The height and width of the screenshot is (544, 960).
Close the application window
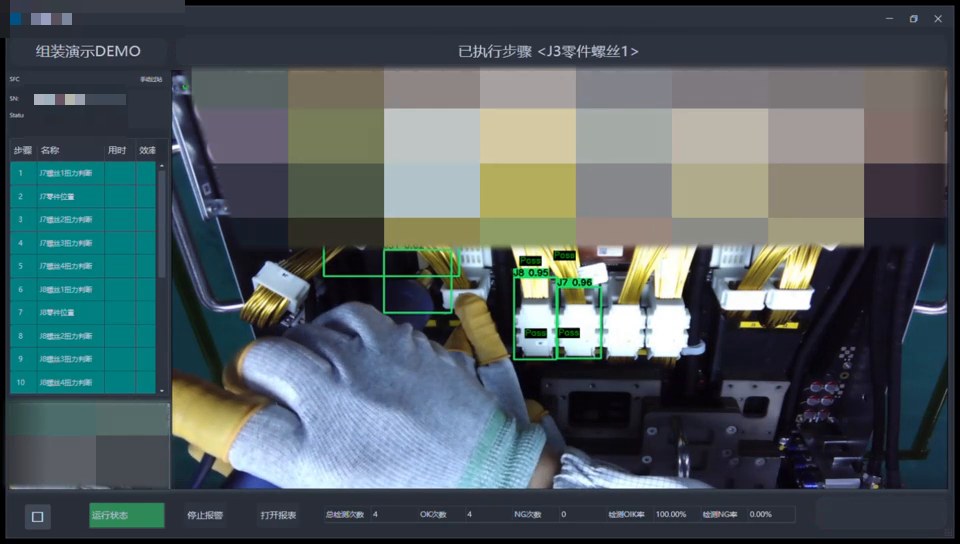coord(938,19)
